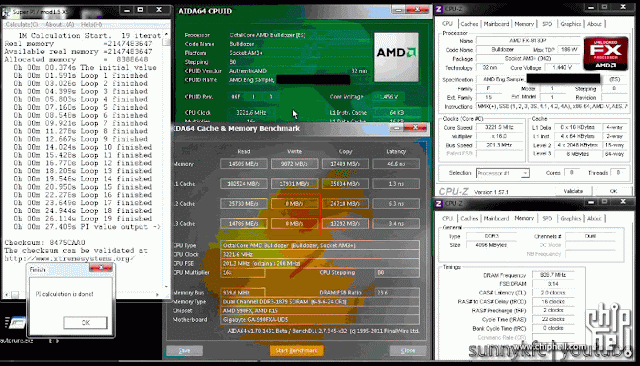640x366 pixels.
Task: Click the AMD FX logo in CPU-Z
Action: pos(606,53)
